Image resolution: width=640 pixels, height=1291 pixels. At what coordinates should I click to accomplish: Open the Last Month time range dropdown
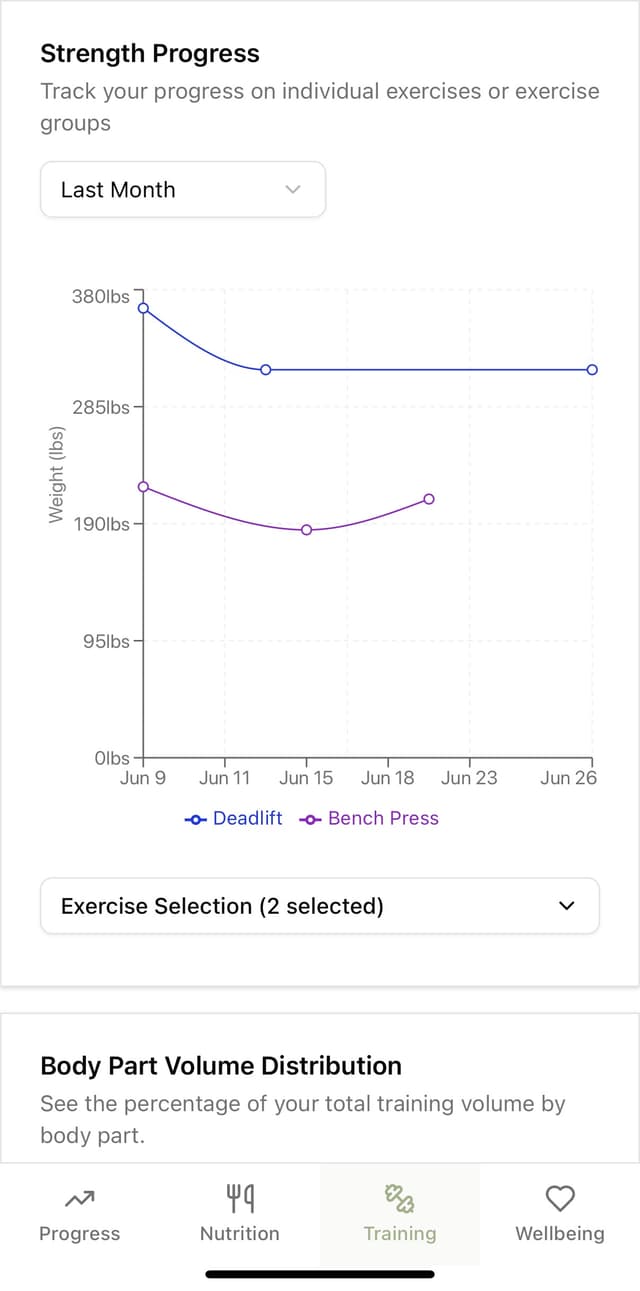pyautogui.click(x=182, y=189)
